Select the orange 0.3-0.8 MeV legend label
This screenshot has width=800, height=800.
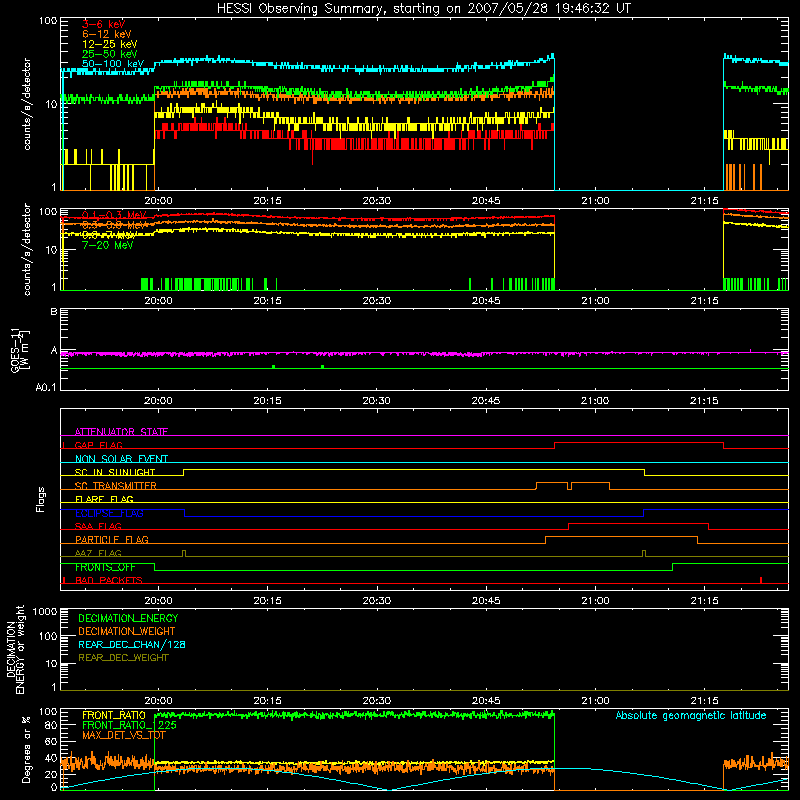tap(114, 225)
